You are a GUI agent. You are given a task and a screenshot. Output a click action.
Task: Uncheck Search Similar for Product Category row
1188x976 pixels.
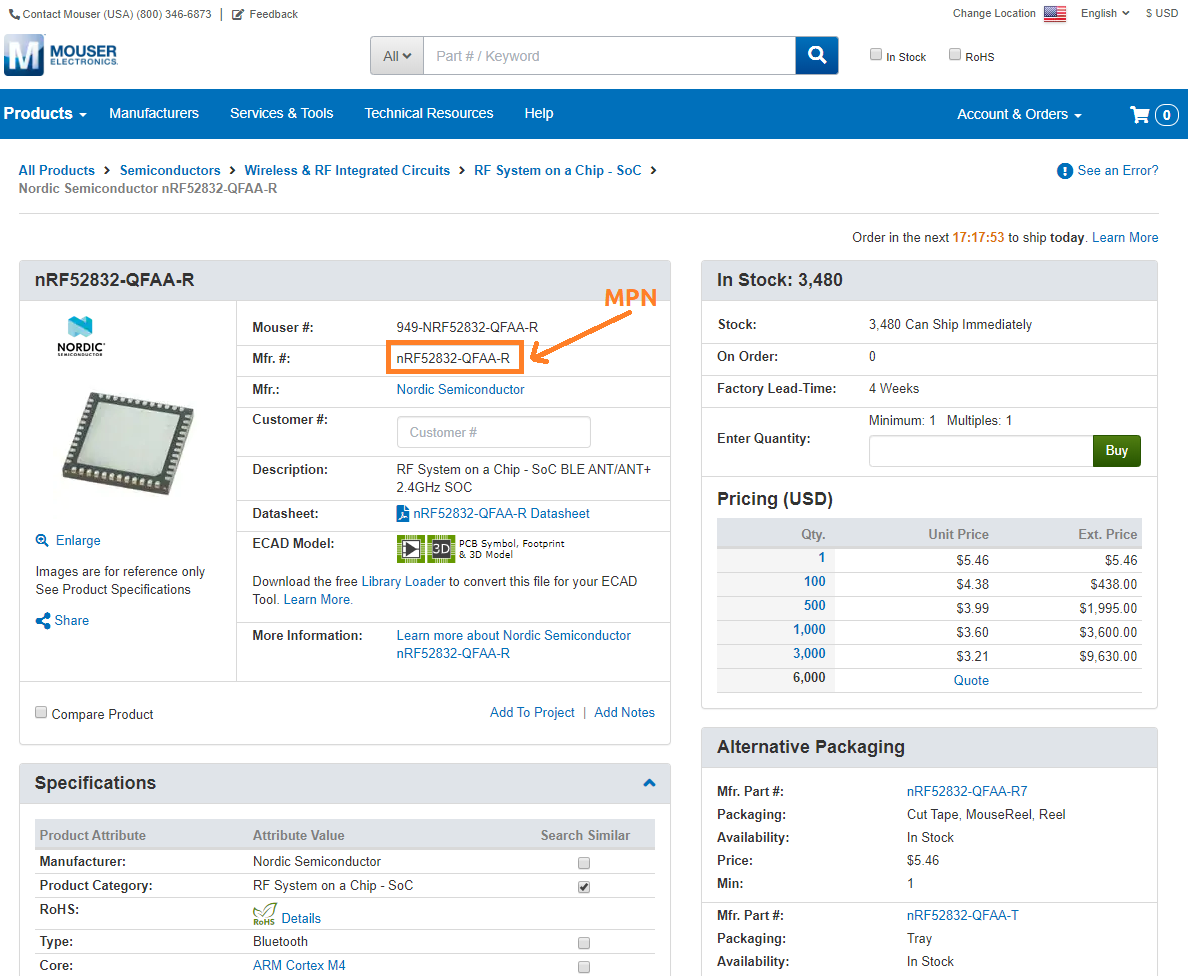pos(583,887)
